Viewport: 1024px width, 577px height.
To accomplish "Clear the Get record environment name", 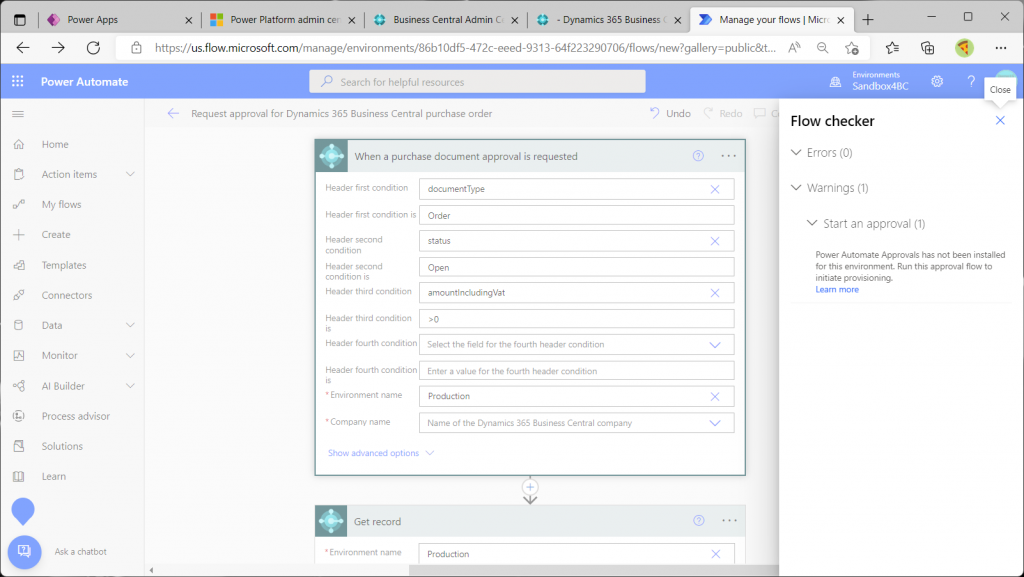I will click(716, 554).
